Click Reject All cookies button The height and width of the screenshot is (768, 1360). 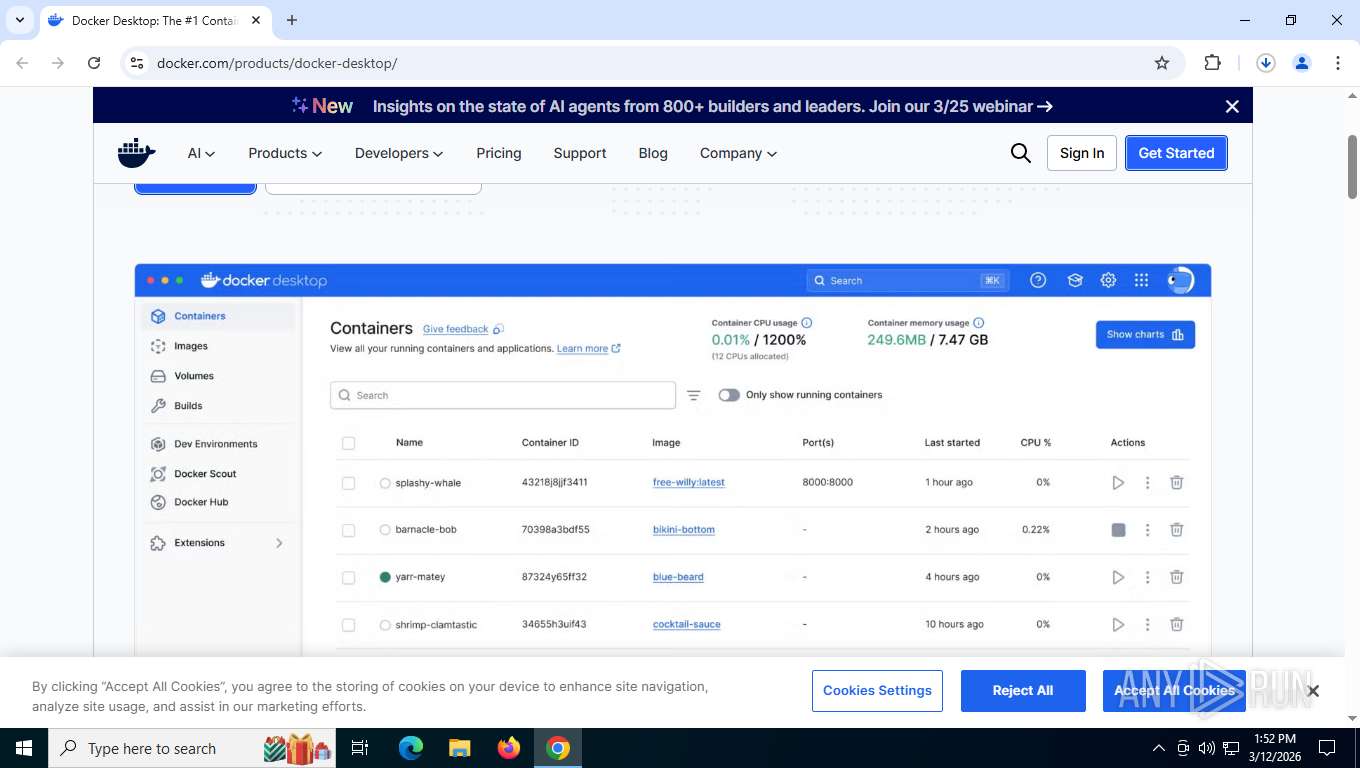pos(1023,691)
